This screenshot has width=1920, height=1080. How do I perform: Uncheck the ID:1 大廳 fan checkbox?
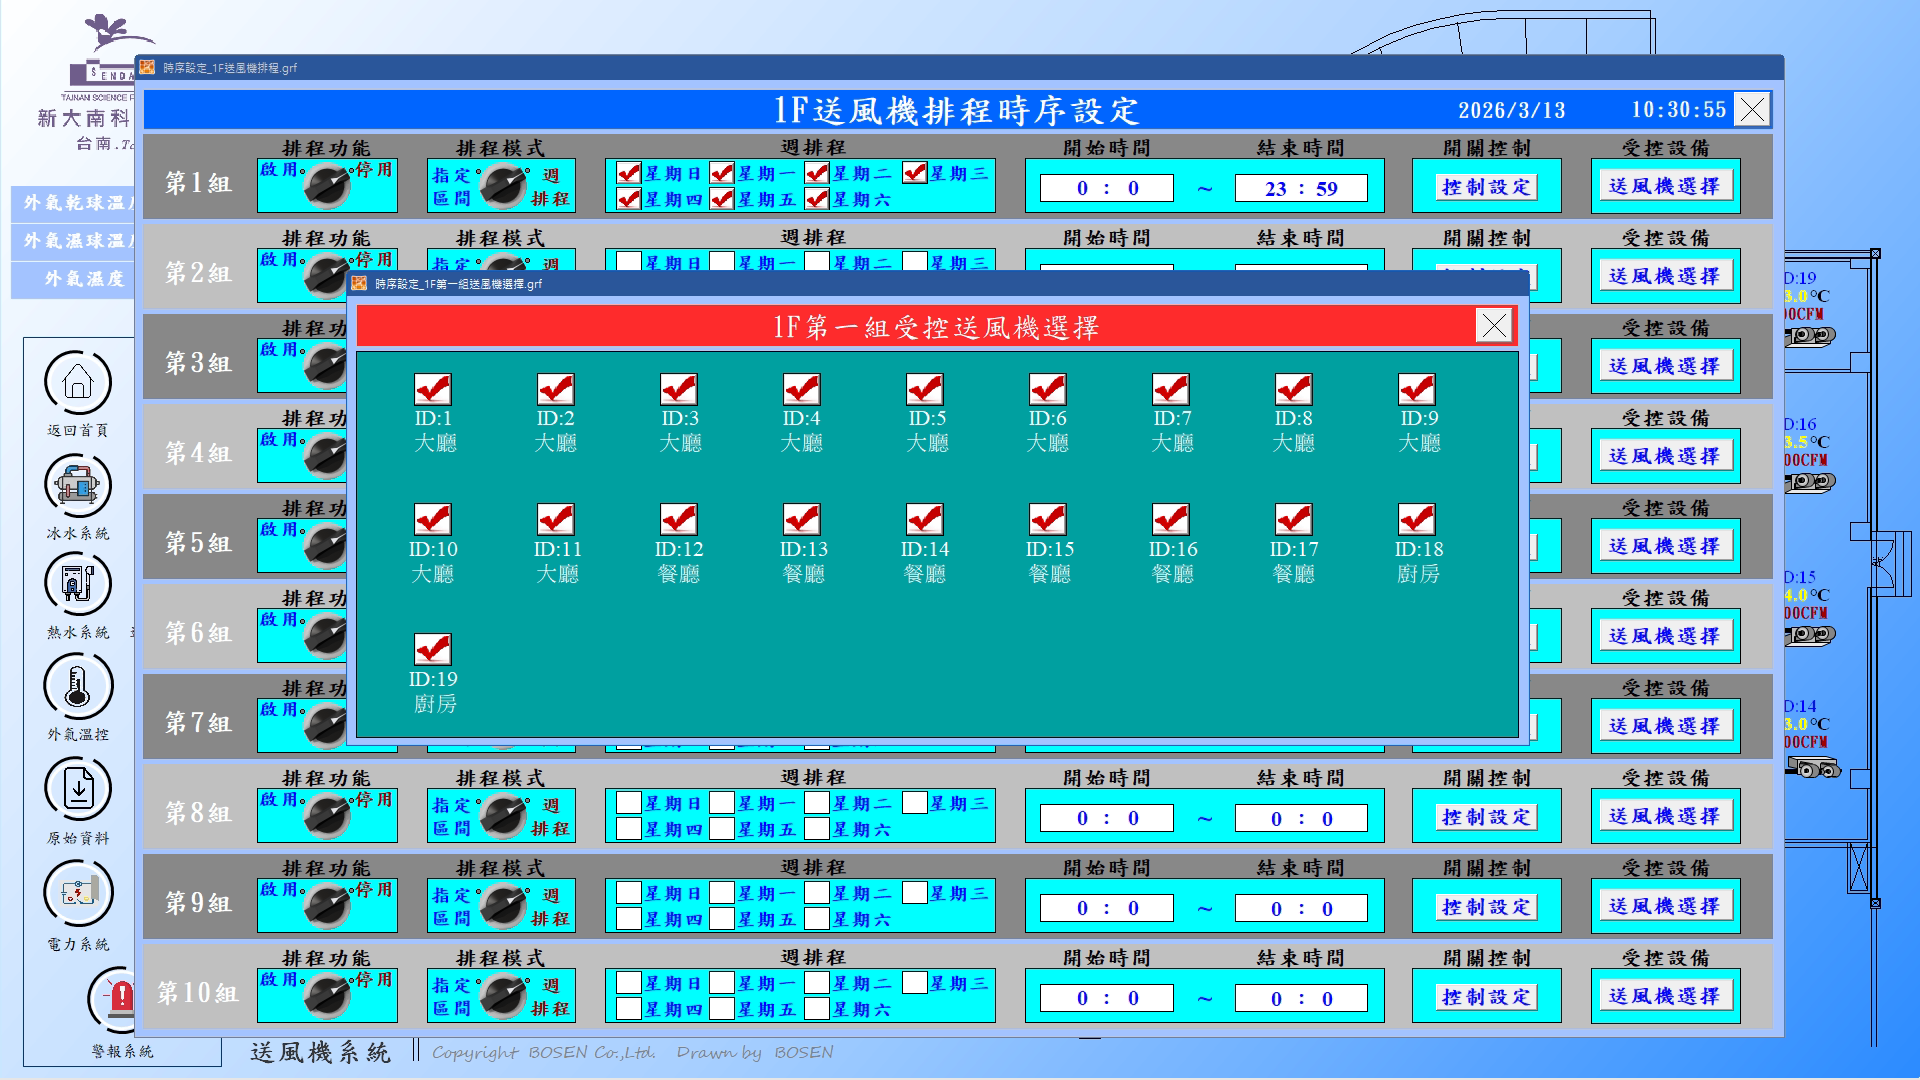pos(433,389)
